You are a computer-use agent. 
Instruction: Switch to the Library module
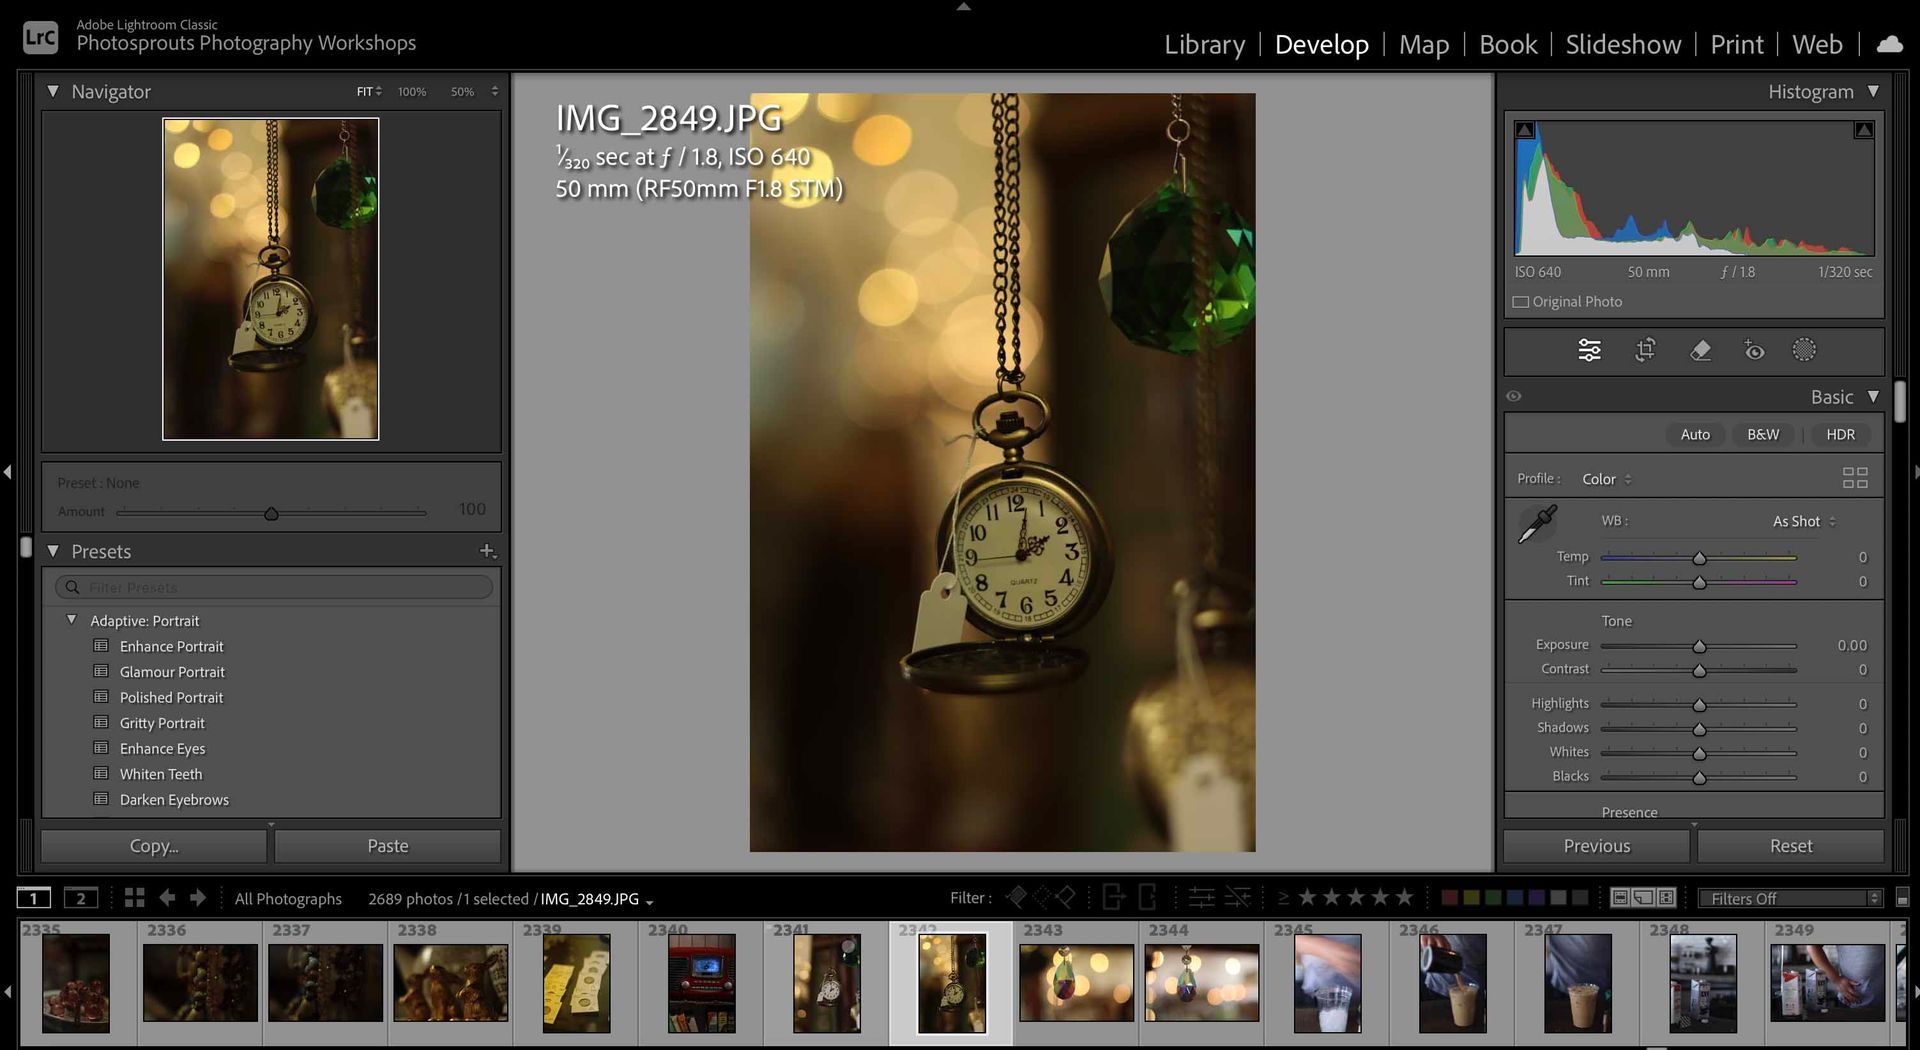click(x=1204, y=44)
